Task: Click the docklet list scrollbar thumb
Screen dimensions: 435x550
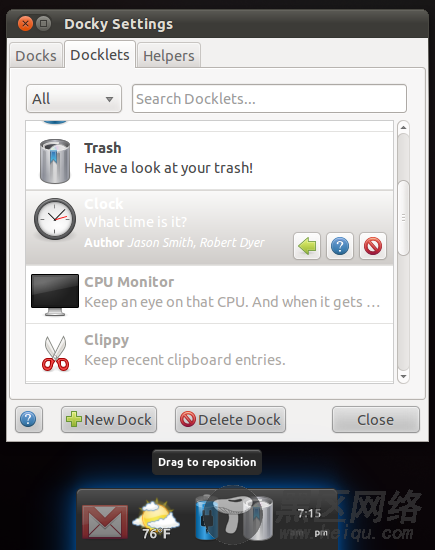Action: [403, 218]
